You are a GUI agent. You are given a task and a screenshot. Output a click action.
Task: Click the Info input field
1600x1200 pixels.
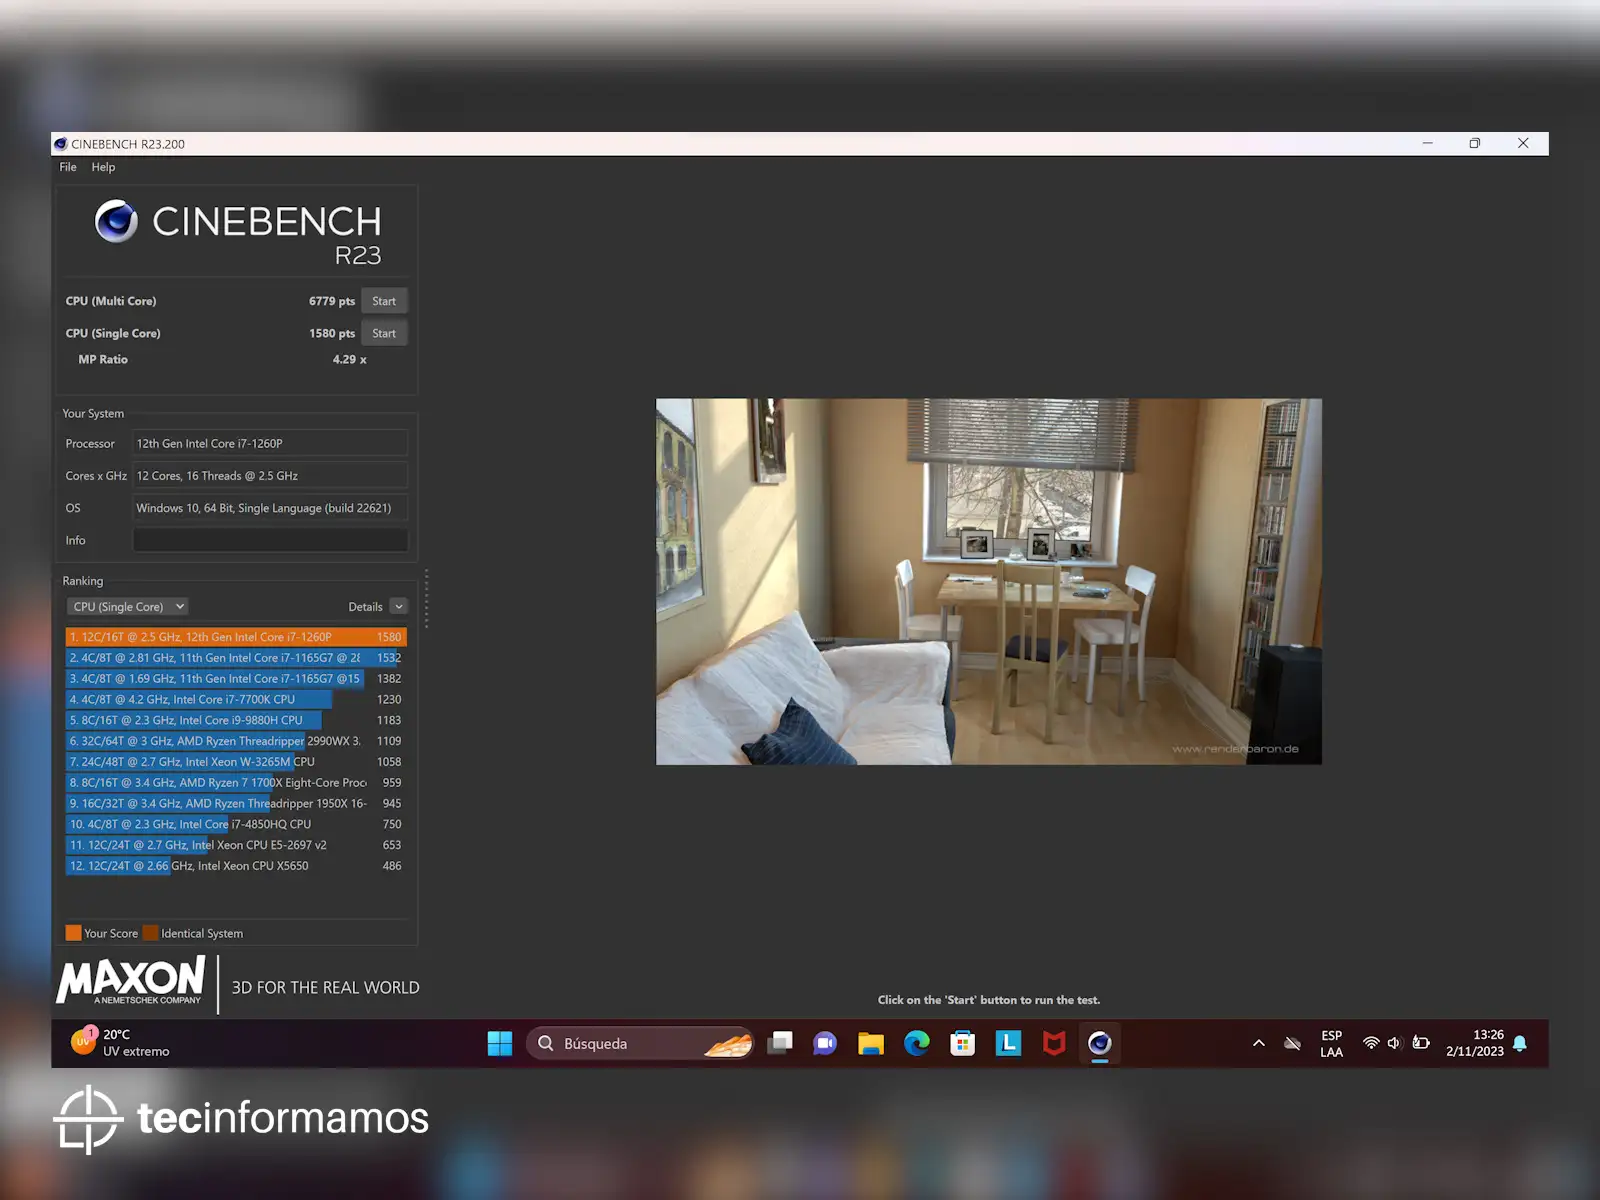point(270,540)
